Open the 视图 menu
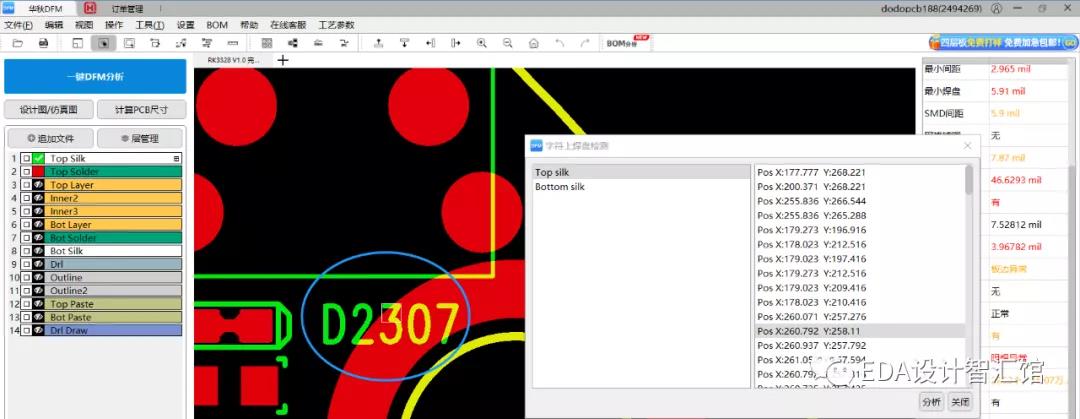Viewport: 1080px width, 419px height. pos(84,25)
